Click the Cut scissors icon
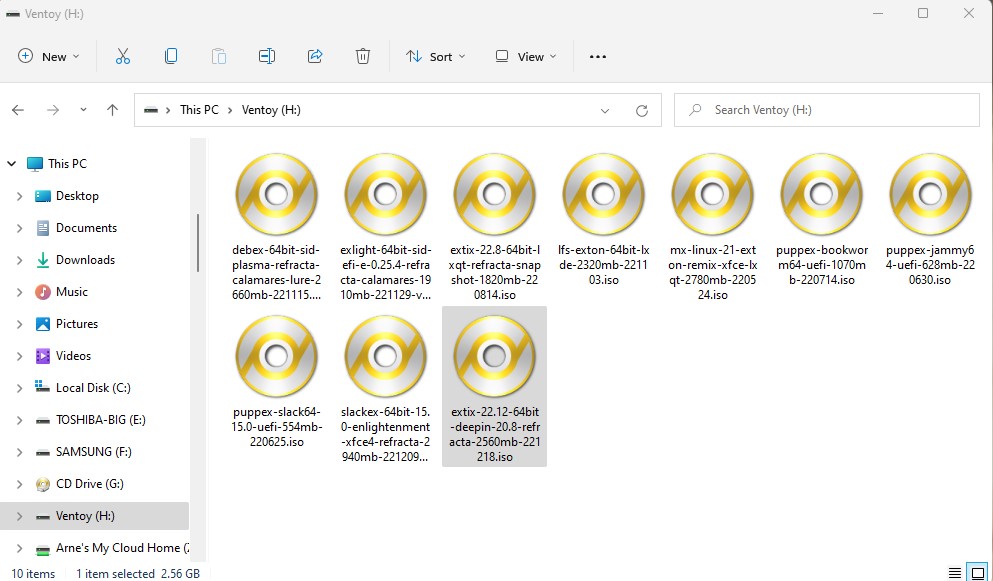993x581 pixels. [x=123, y=56]
